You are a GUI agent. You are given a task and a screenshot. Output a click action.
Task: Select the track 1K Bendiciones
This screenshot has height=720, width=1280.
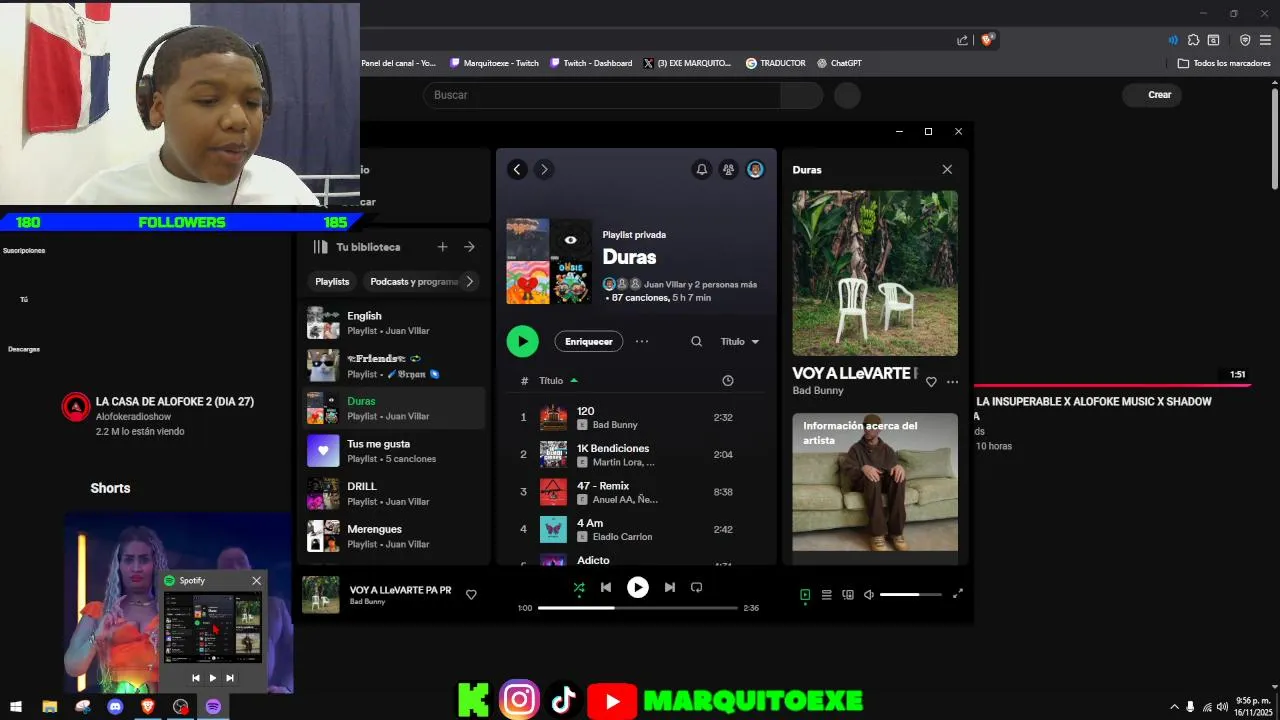pyautogui.click(x=638, y=454)
